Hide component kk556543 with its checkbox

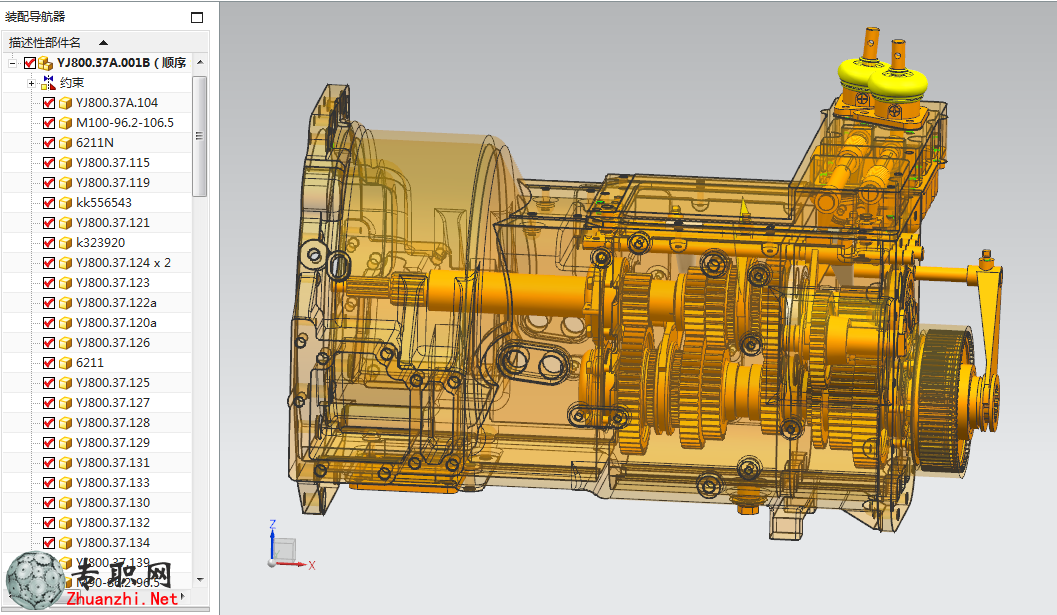click(x=49, y=203)
